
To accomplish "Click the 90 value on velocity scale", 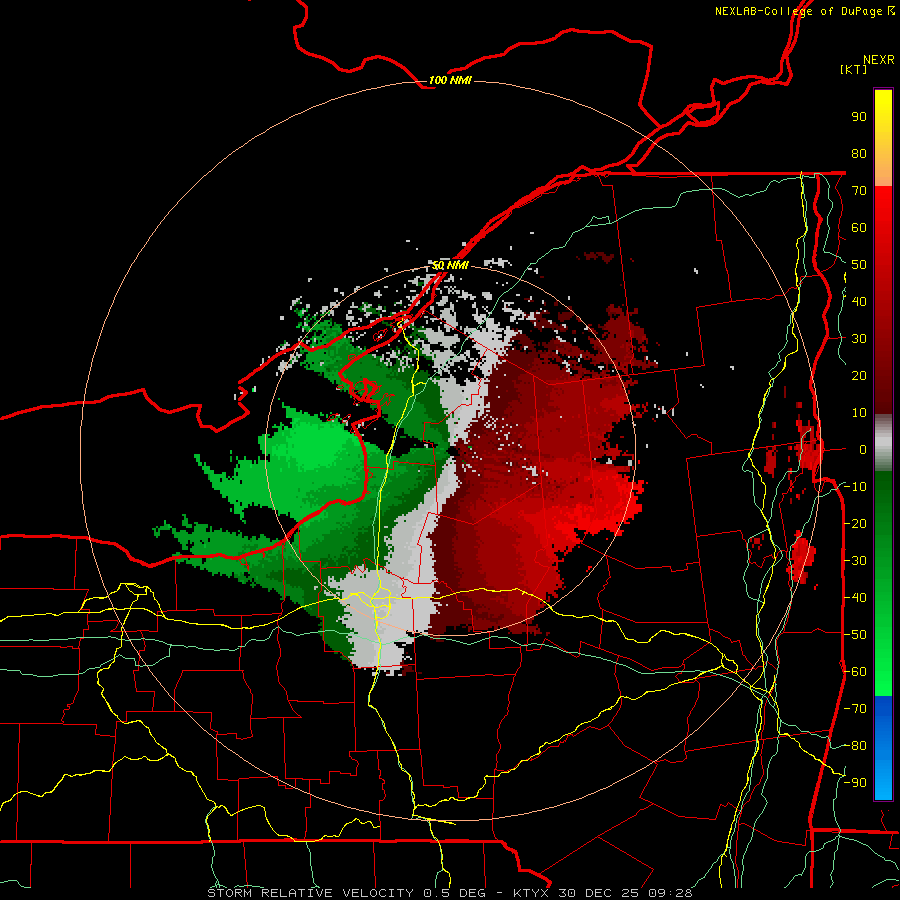I will pyautogui.click(x=859, y=117).
